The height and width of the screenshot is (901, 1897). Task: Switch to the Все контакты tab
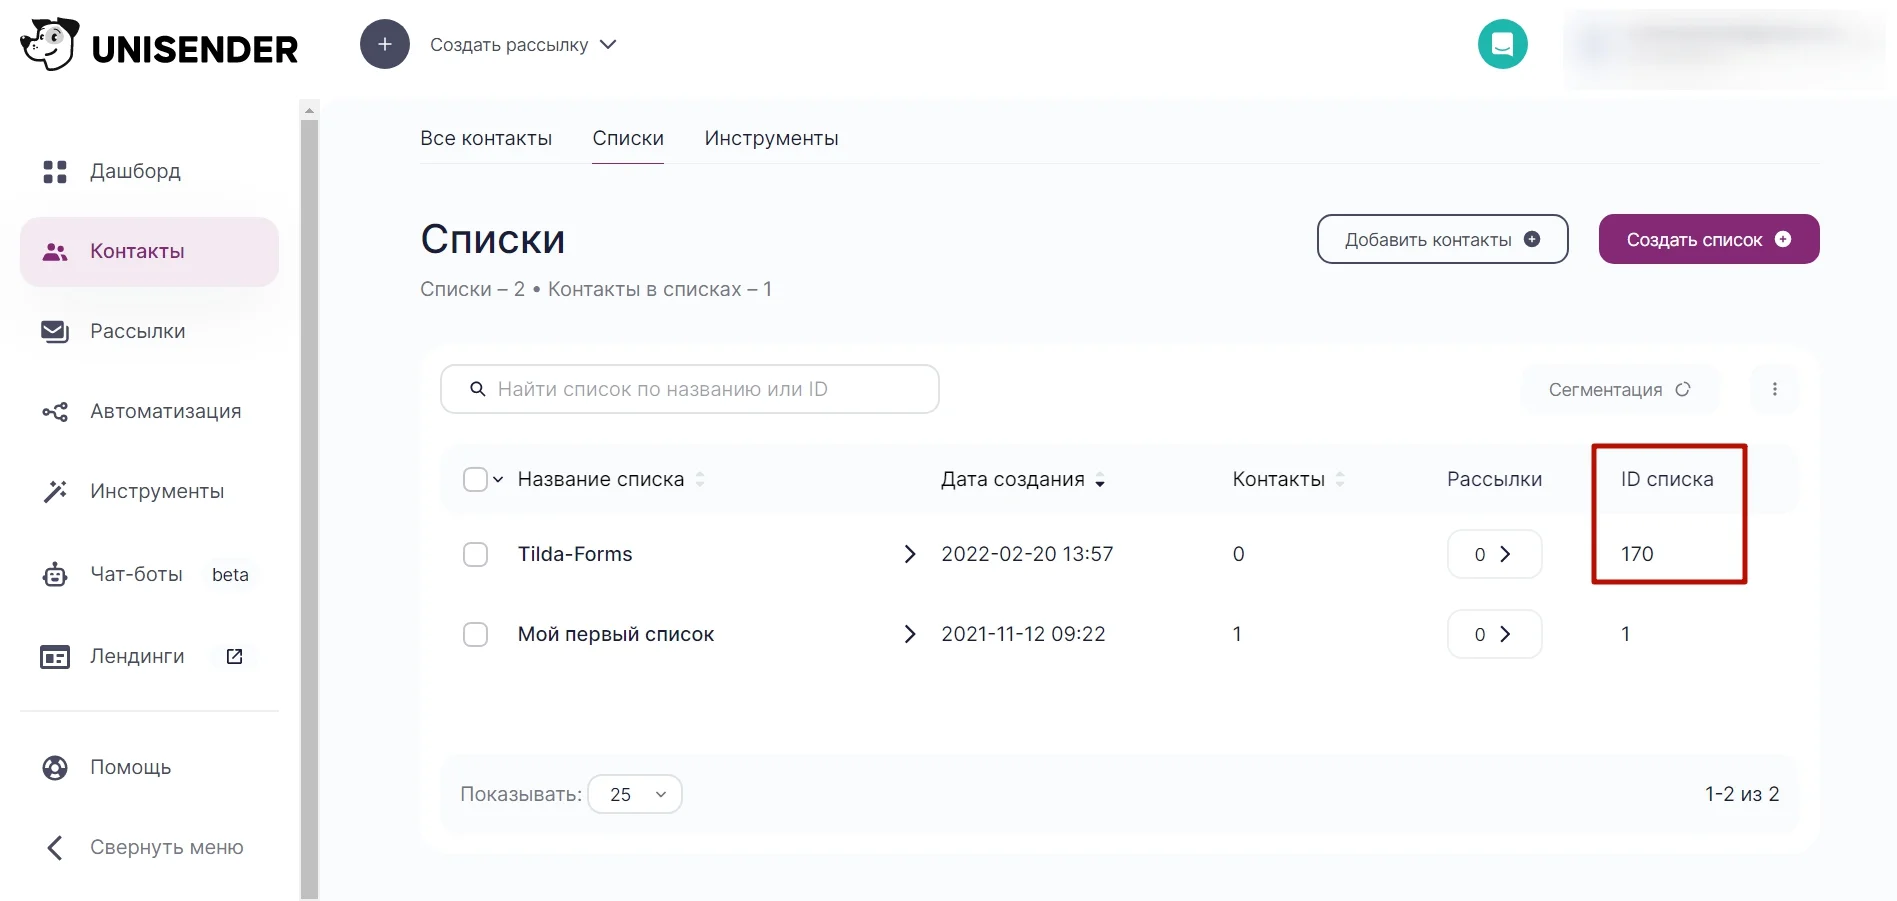tap(486, 138)
